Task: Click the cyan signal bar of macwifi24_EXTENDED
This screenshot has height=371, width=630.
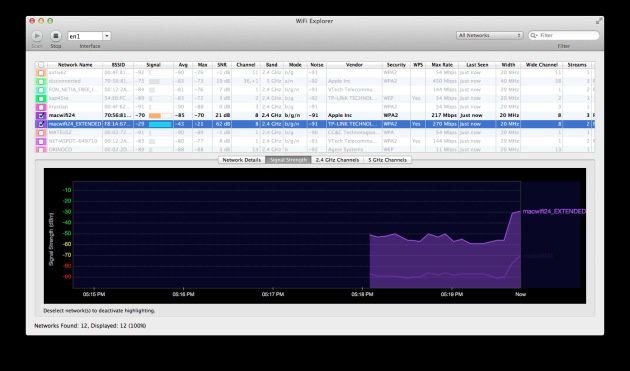Action: tap(160, 124)
